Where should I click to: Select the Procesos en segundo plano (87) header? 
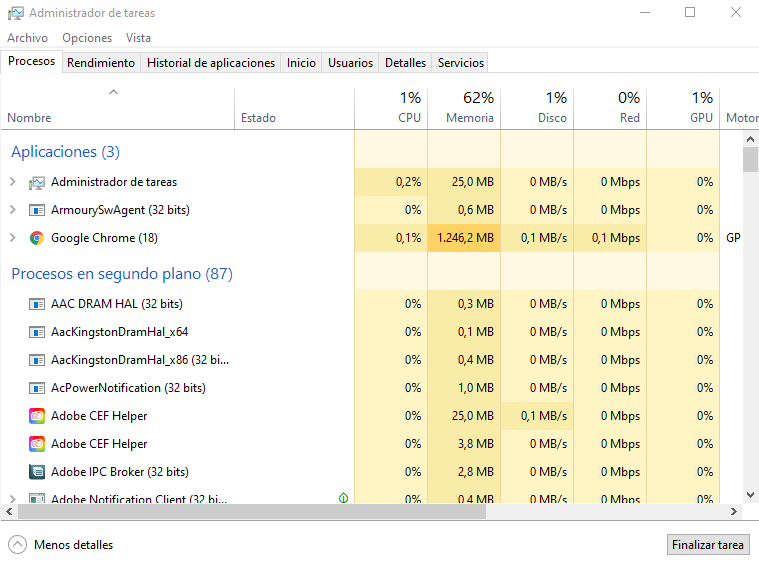click(122, 274)
